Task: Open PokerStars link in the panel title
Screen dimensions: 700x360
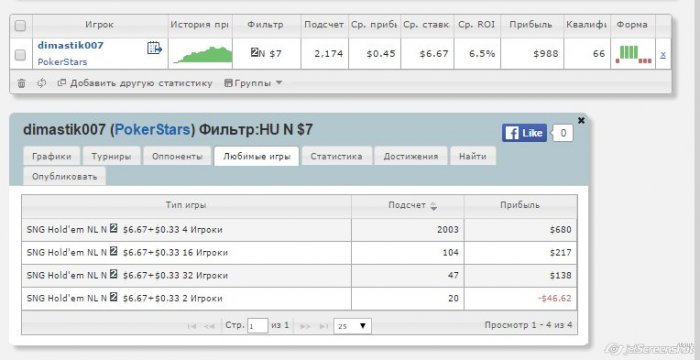Action: point(153,130)
